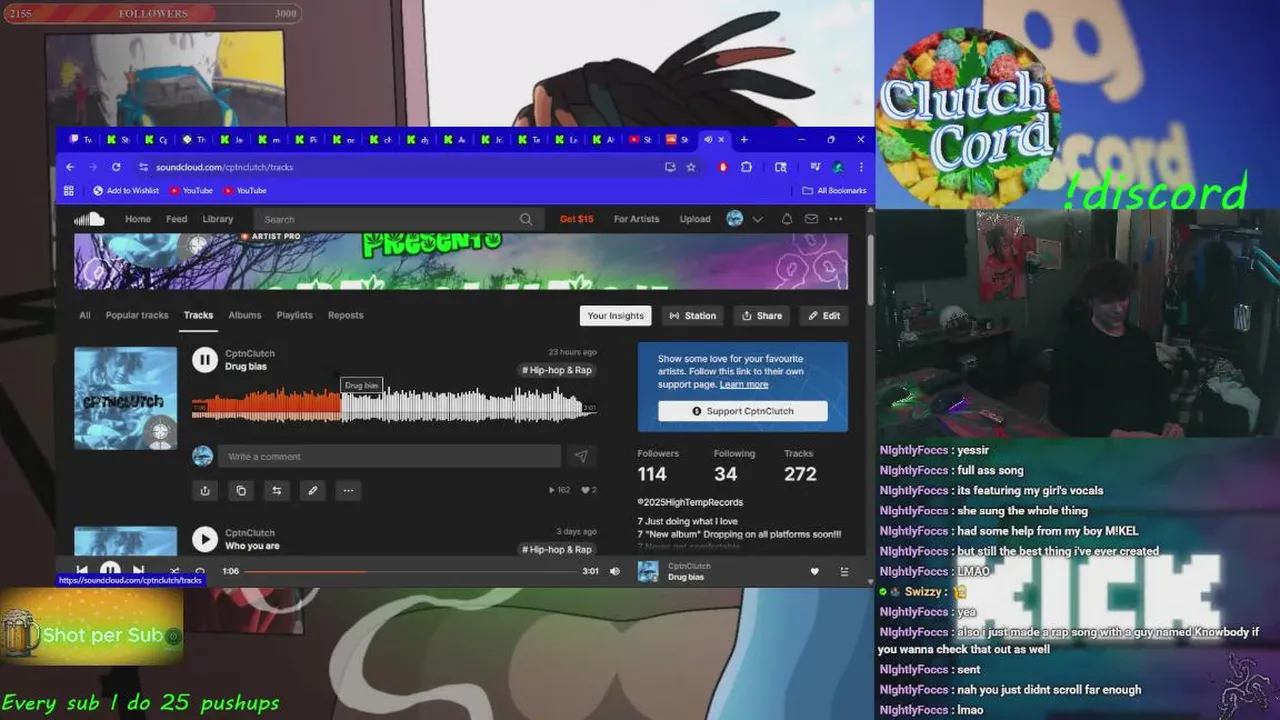Click Hip-hop & Rap tag on Drug bias
The width and height of the screenshot is (1280, 720).
click(557, 370)
